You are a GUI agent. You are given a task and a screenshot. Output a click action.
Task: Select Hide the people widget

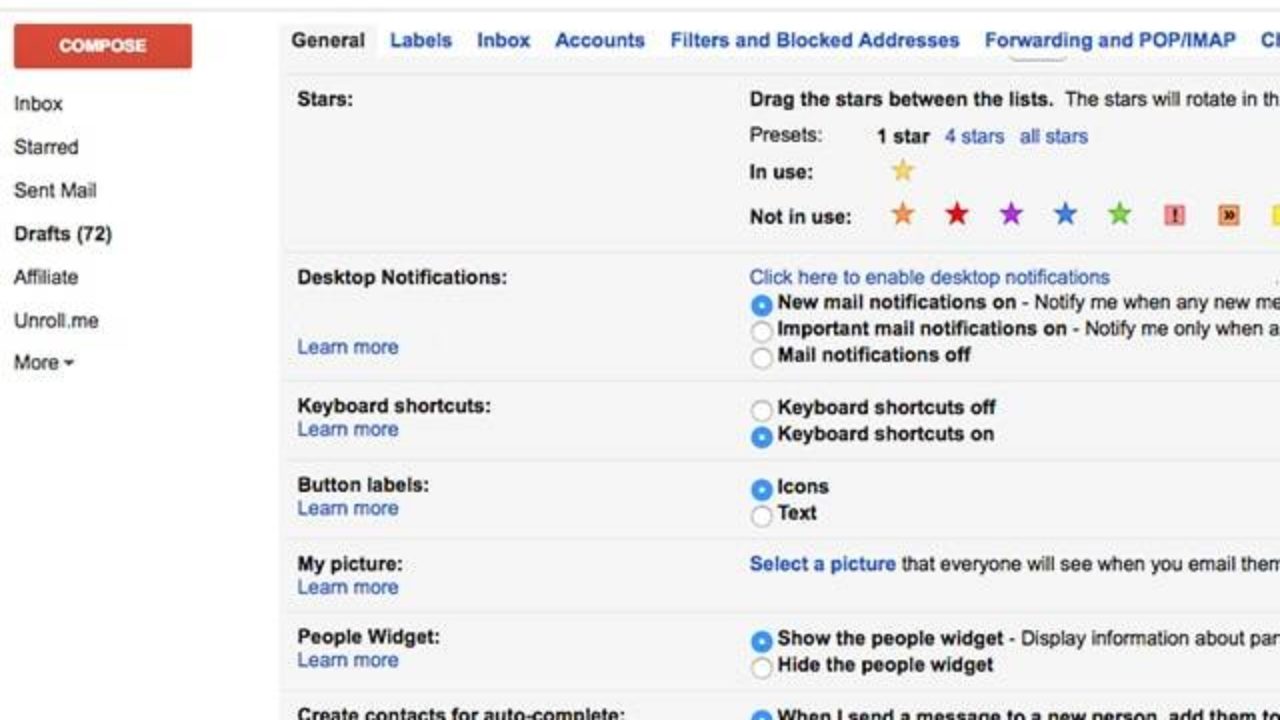[762, 667]
